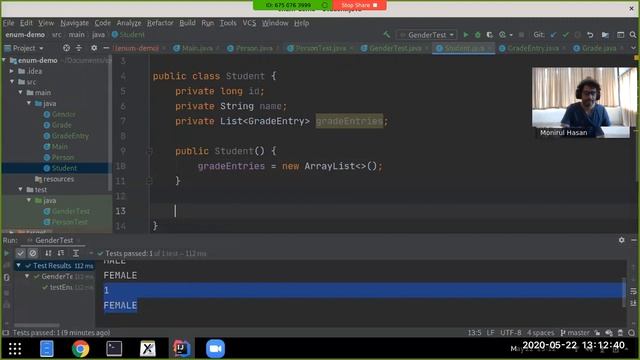This screenshot has height=360, width=640.
Task: Click the Monirul Hasan video thumbnail
Action: tap(584, 102)
